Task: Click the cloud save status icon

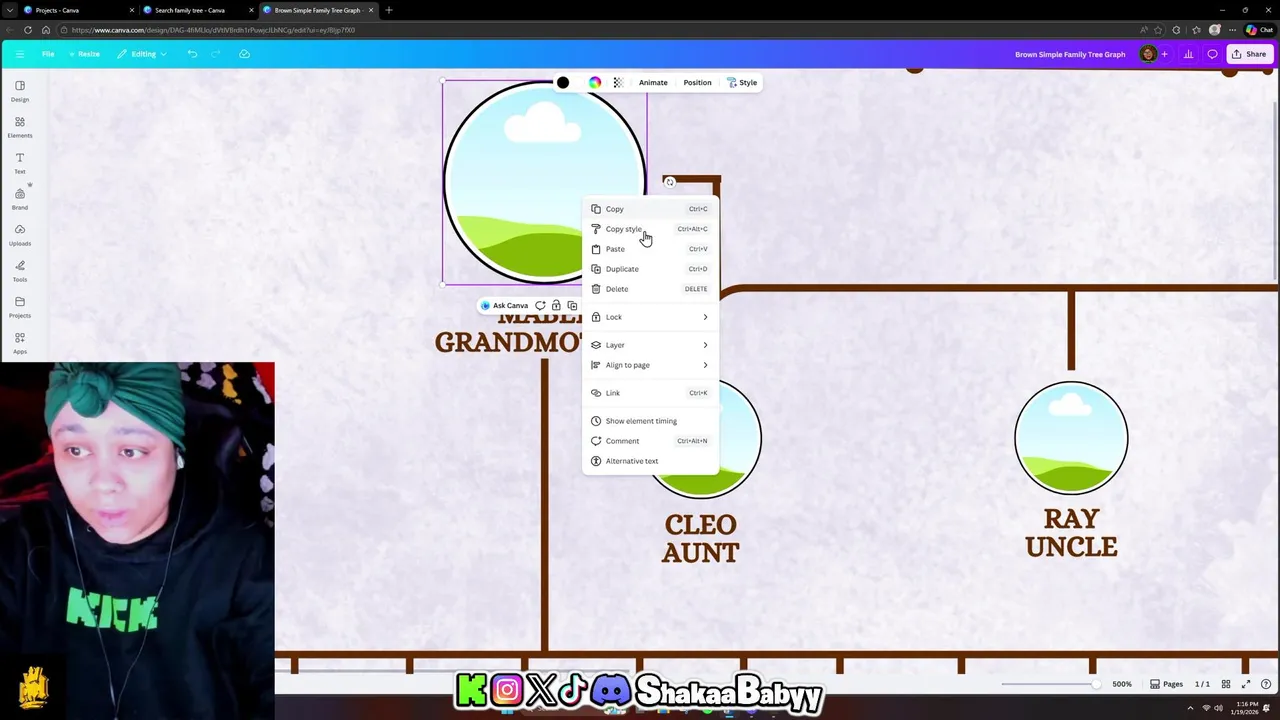Action: pos(244,54)
